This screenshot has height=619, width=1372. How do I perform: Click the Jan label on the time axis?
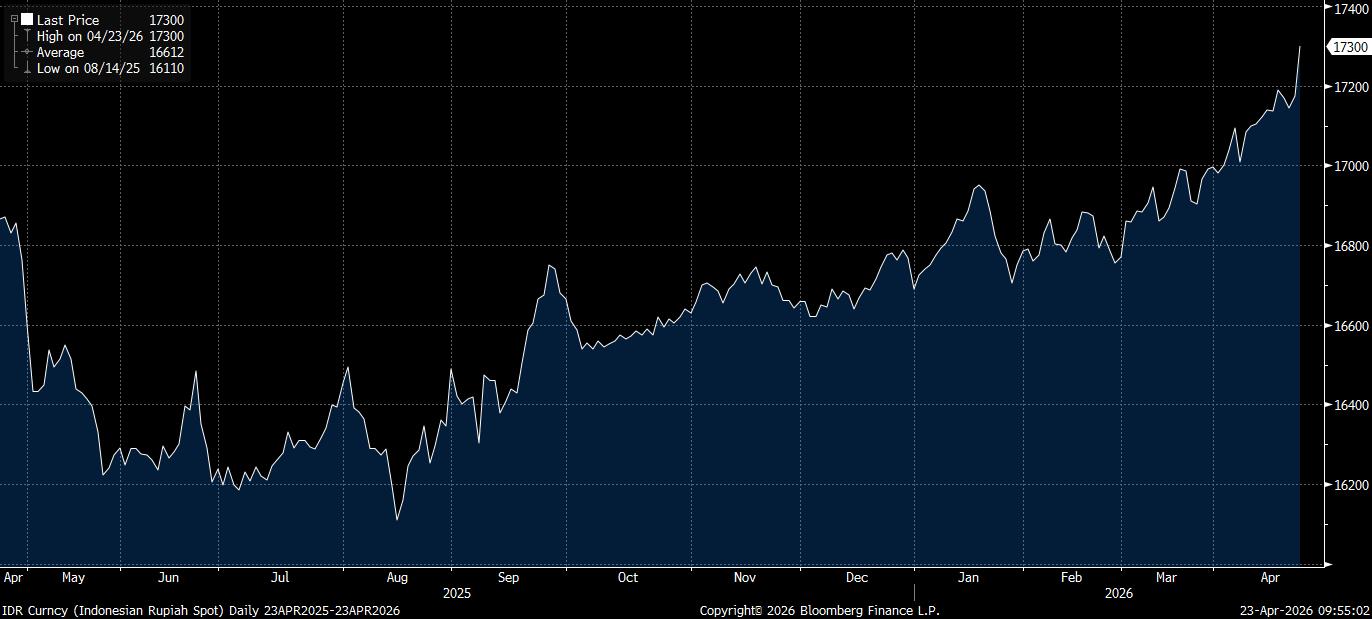pyautogui.click(x=969, y=578)
